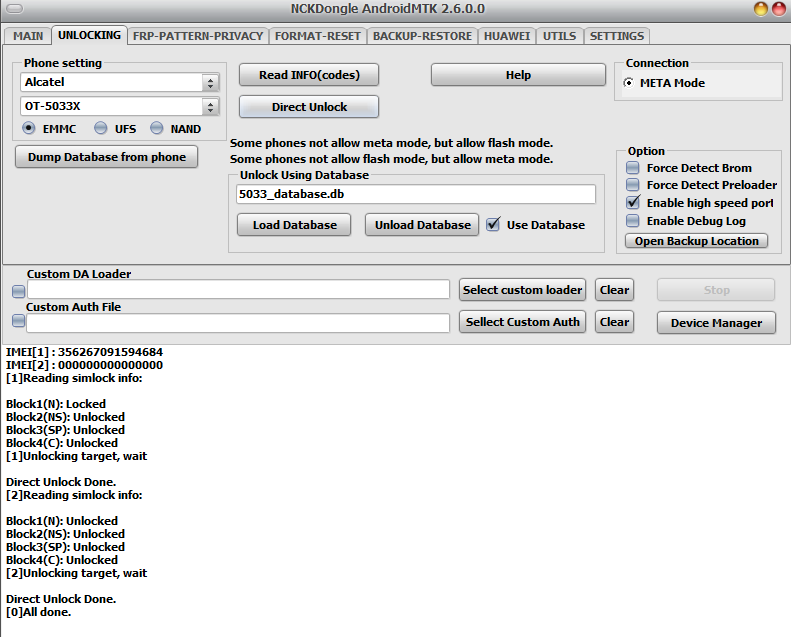Click the orange minimize window button

761,9
